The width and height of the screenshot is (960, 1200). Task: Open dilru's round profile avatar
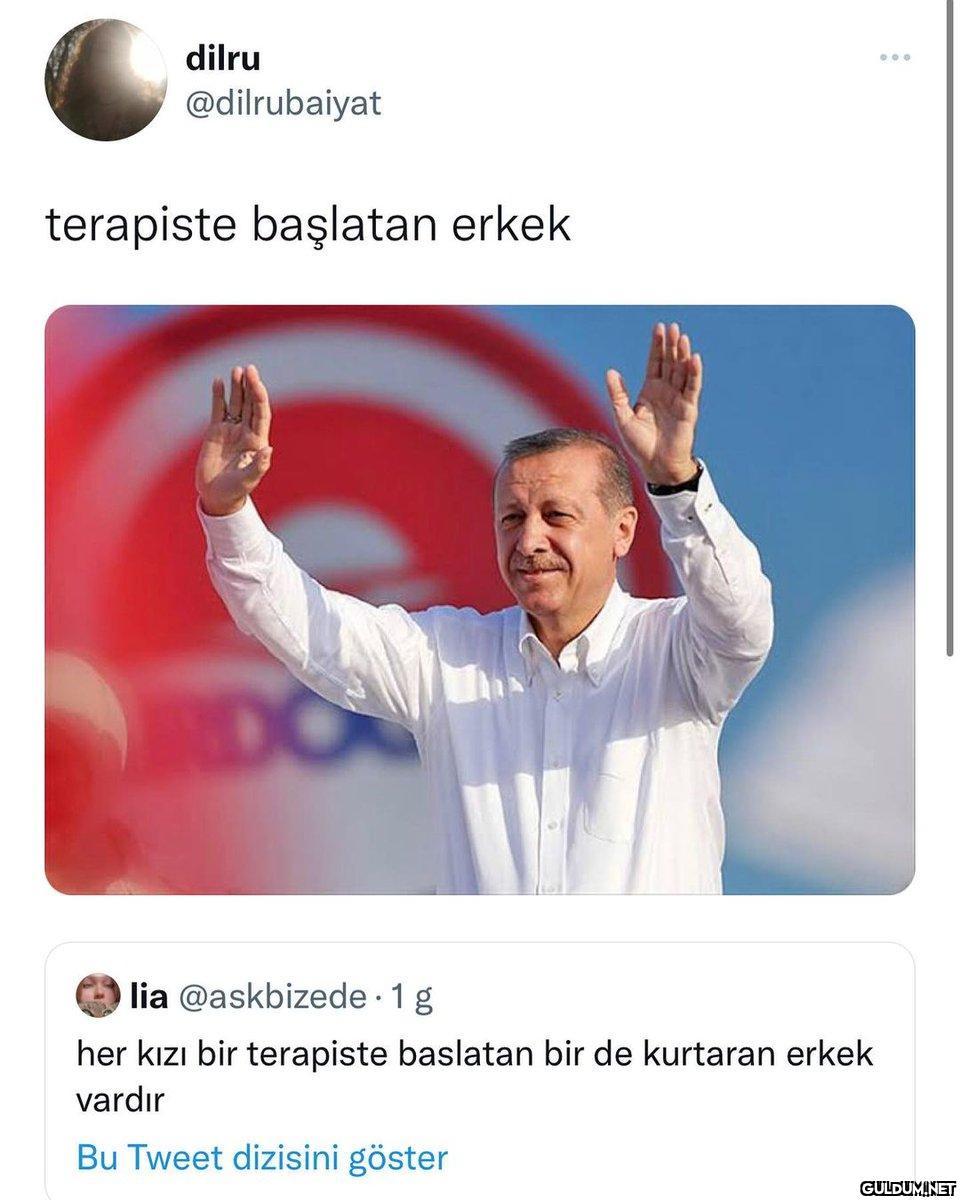pyautogui.click(x=106, y=80)
